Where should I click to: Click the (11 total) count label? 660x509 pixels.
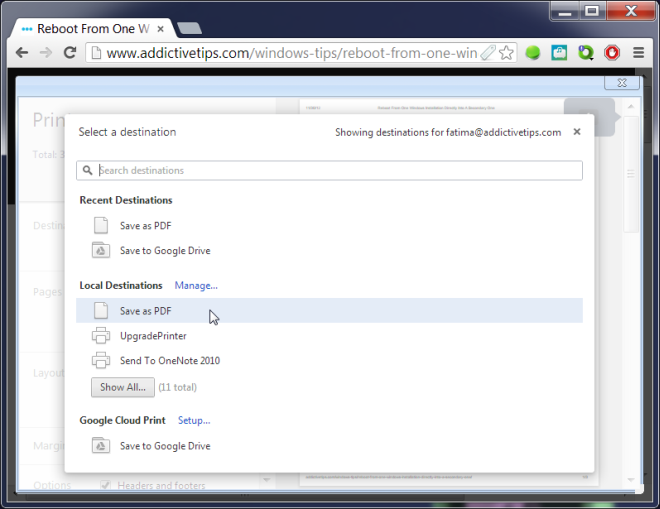coord(177,387)
